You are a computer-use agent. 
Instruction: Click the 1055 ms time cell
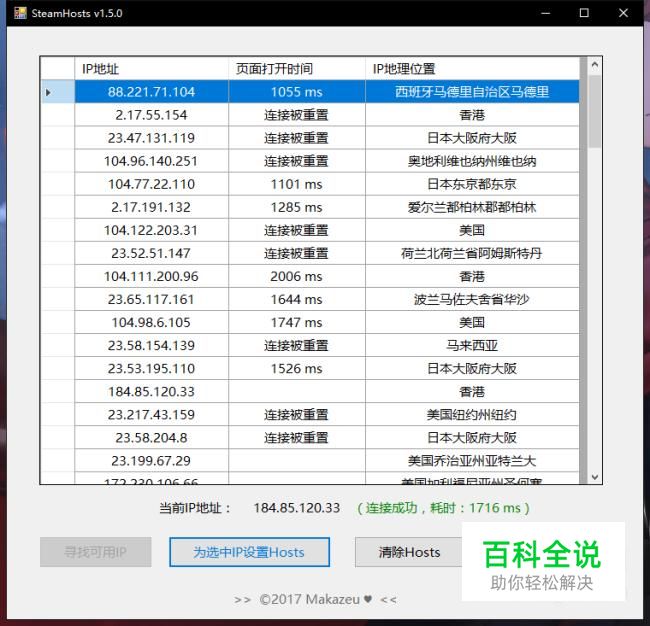297,92
